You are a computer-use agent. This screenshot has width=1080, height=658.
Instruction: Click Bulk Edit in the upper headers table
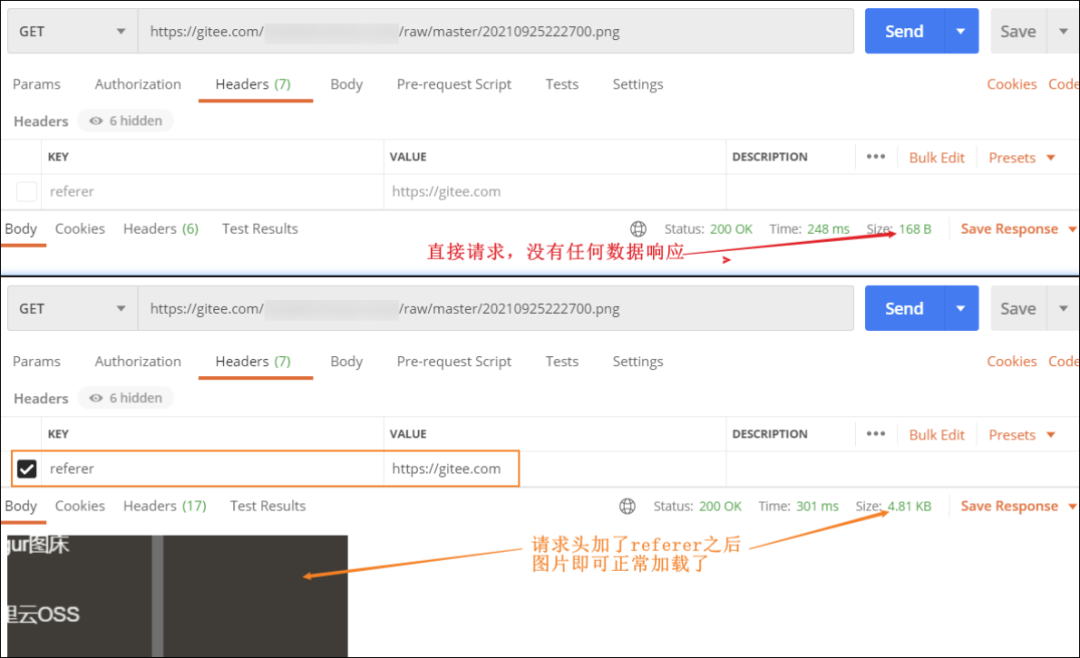pos(937,158)
